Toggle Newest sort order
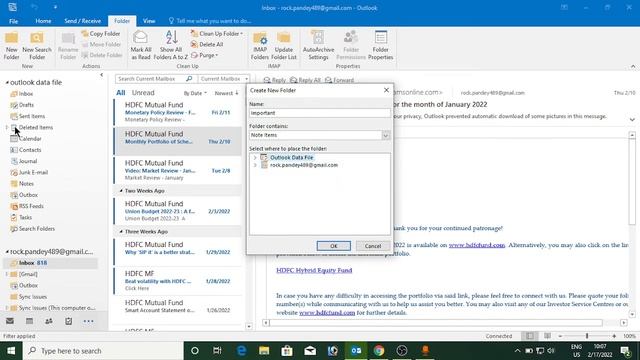Screen dimensions: 640x360 227,93
